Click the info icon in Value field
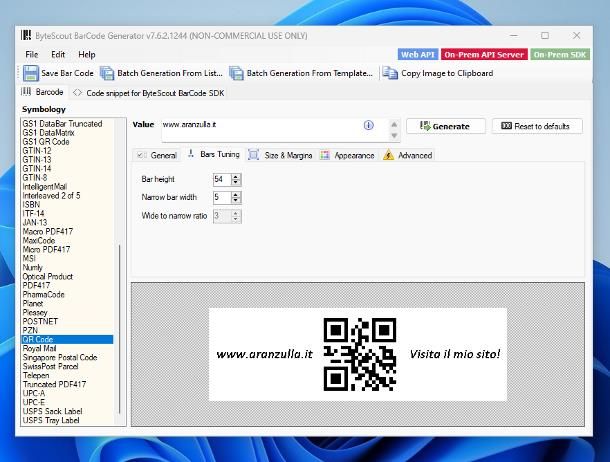The width and height of the screenshot is (610, 462). coord(368,125)
